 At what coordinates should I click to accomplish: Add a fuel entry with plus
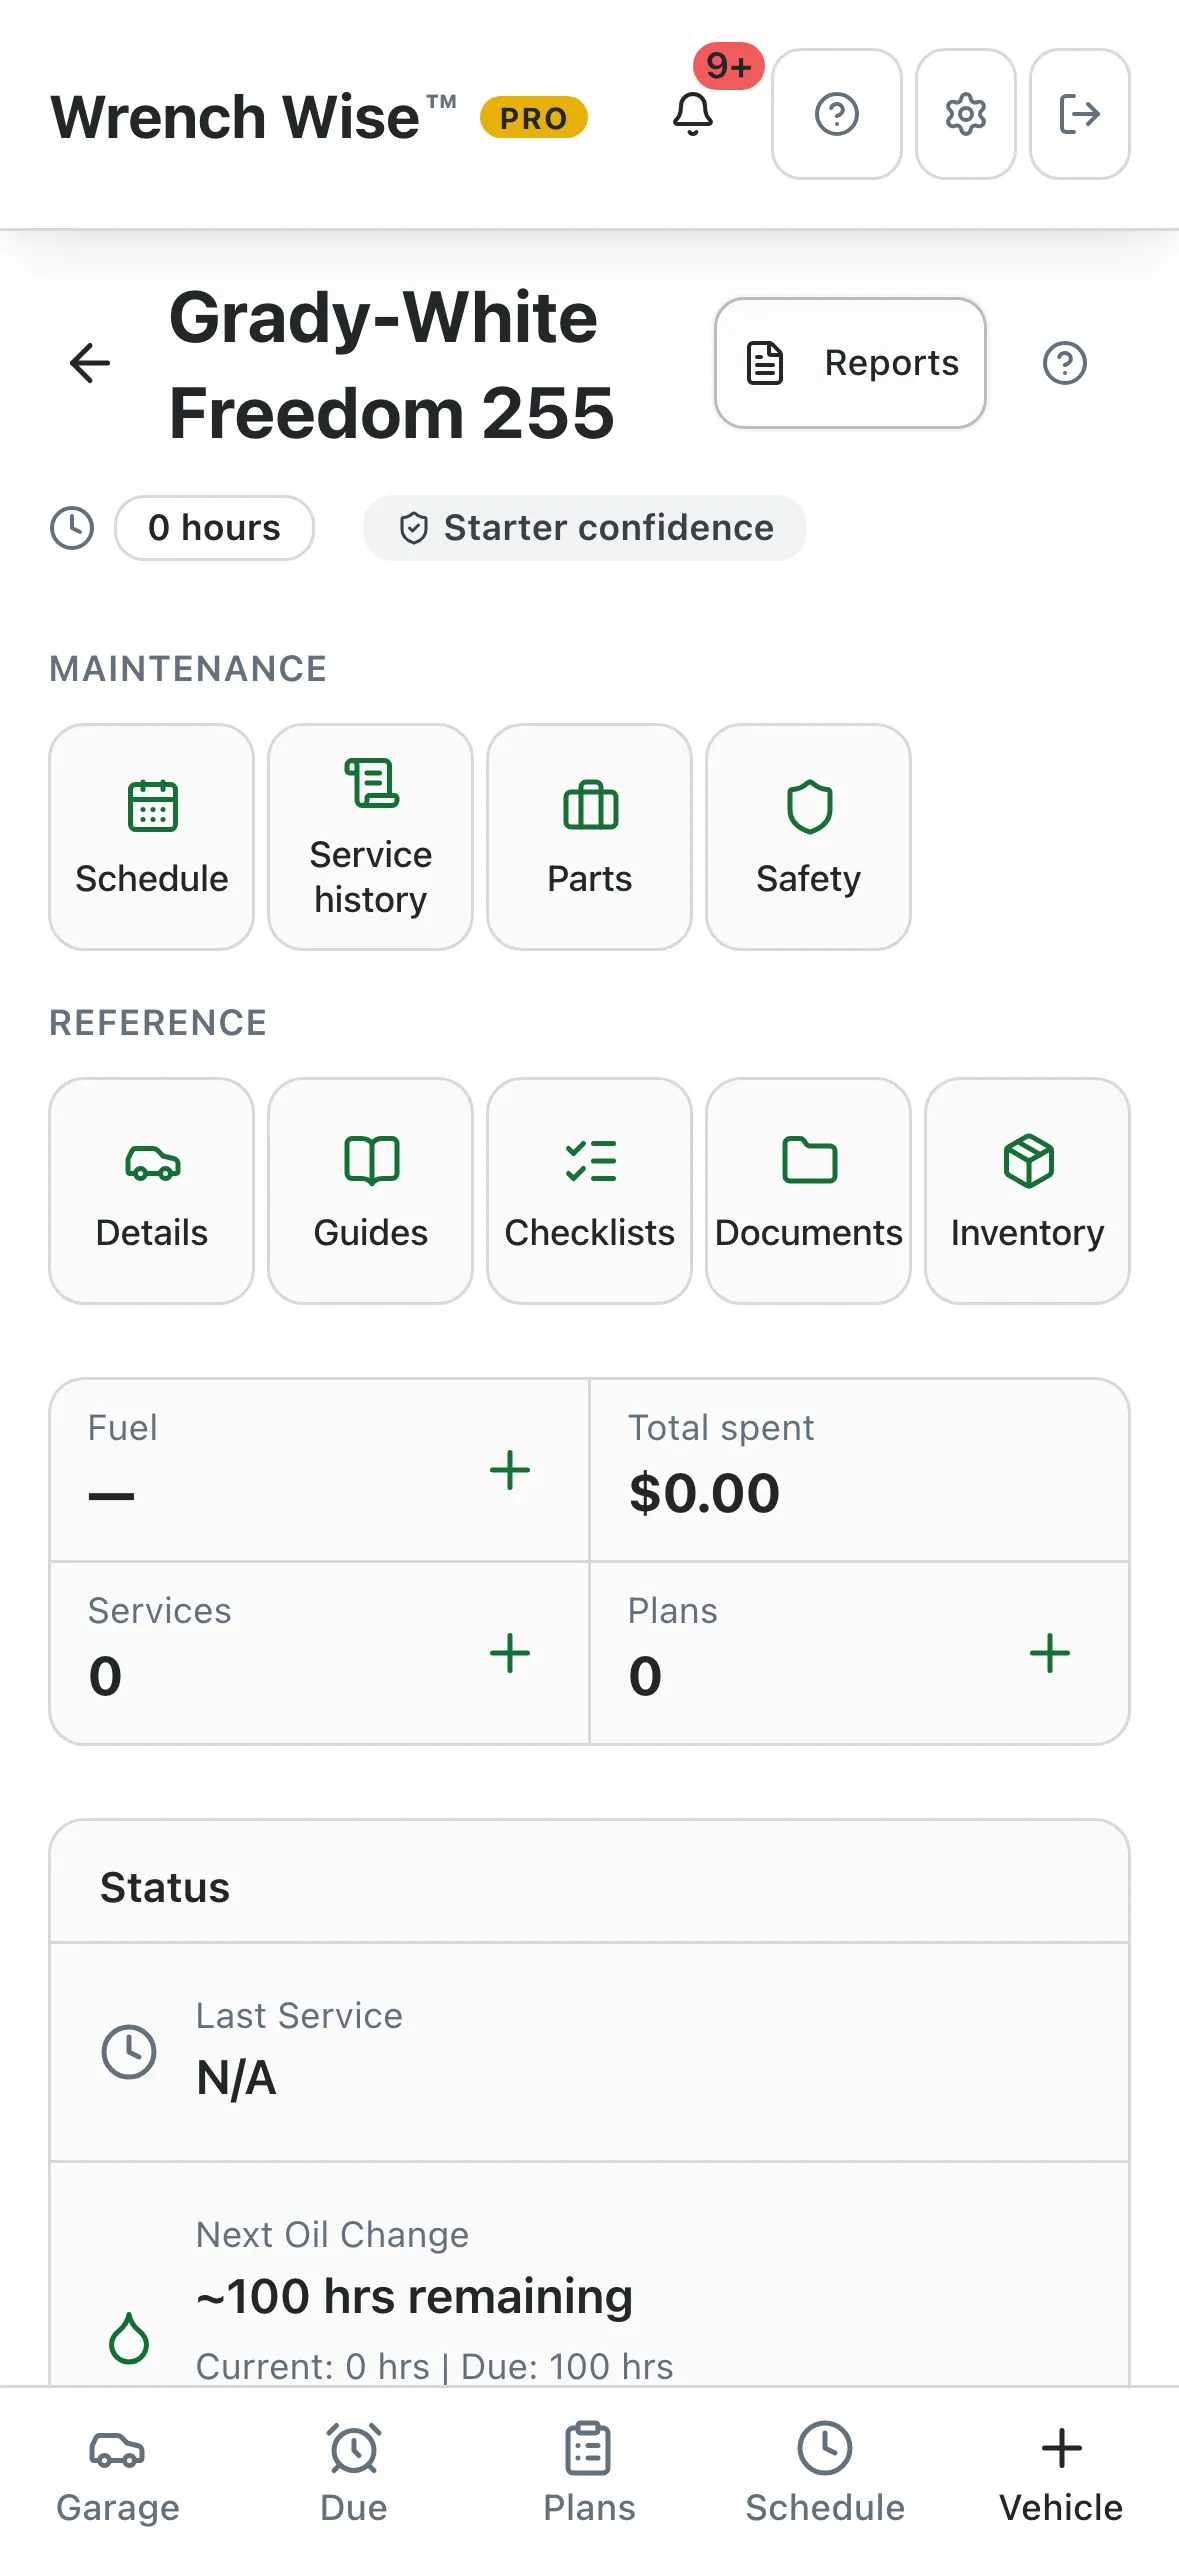pyautogui.click(x=510, y=1470)
